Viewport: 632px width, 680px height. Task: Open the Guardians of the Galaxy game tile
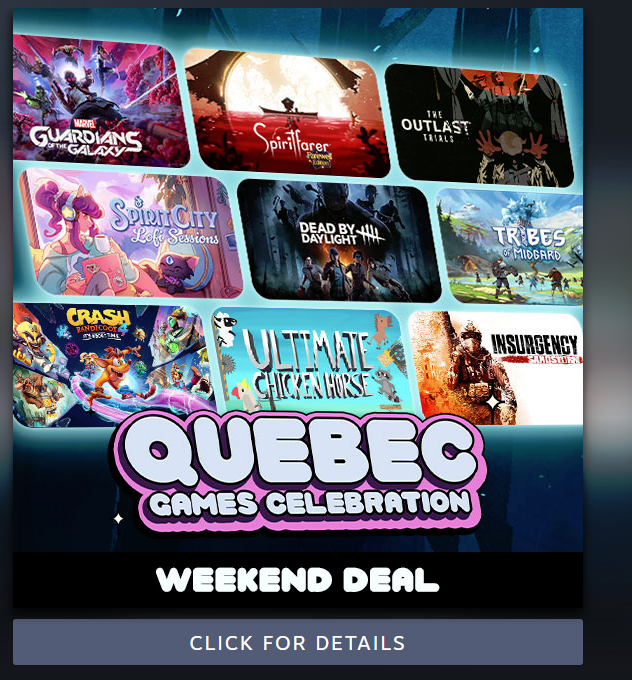(x=101, y=101)
